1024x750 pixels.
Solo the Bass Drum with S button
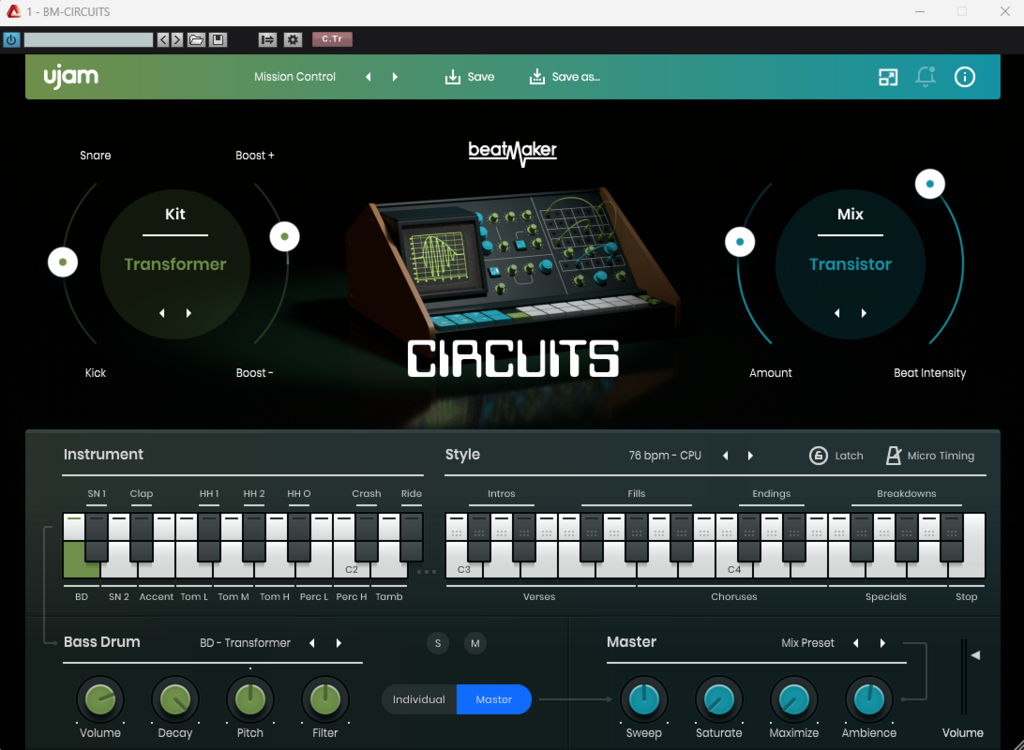[438, 644]
